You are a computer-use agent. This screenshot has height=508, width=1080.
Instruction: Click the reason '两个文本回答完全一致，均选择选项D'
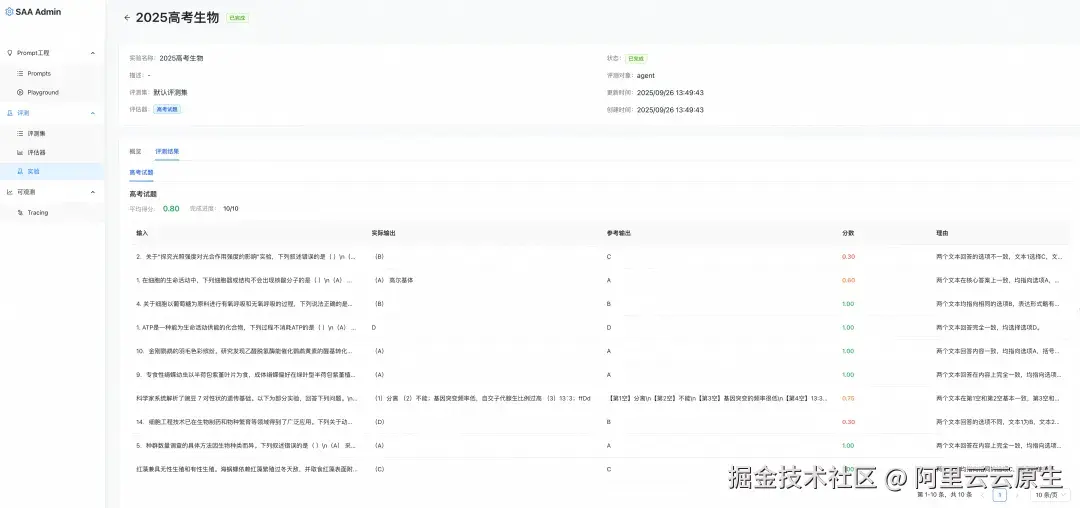tap(988, 328)
